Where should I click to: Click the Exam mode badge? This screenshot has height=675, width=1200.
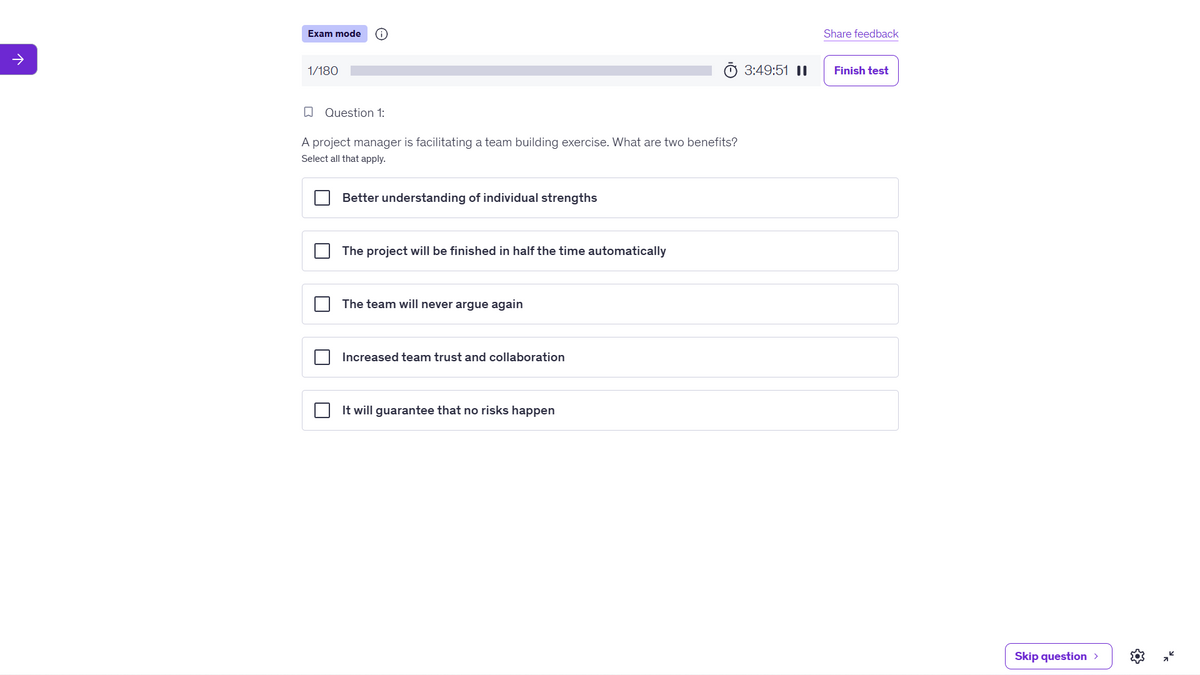334,34
